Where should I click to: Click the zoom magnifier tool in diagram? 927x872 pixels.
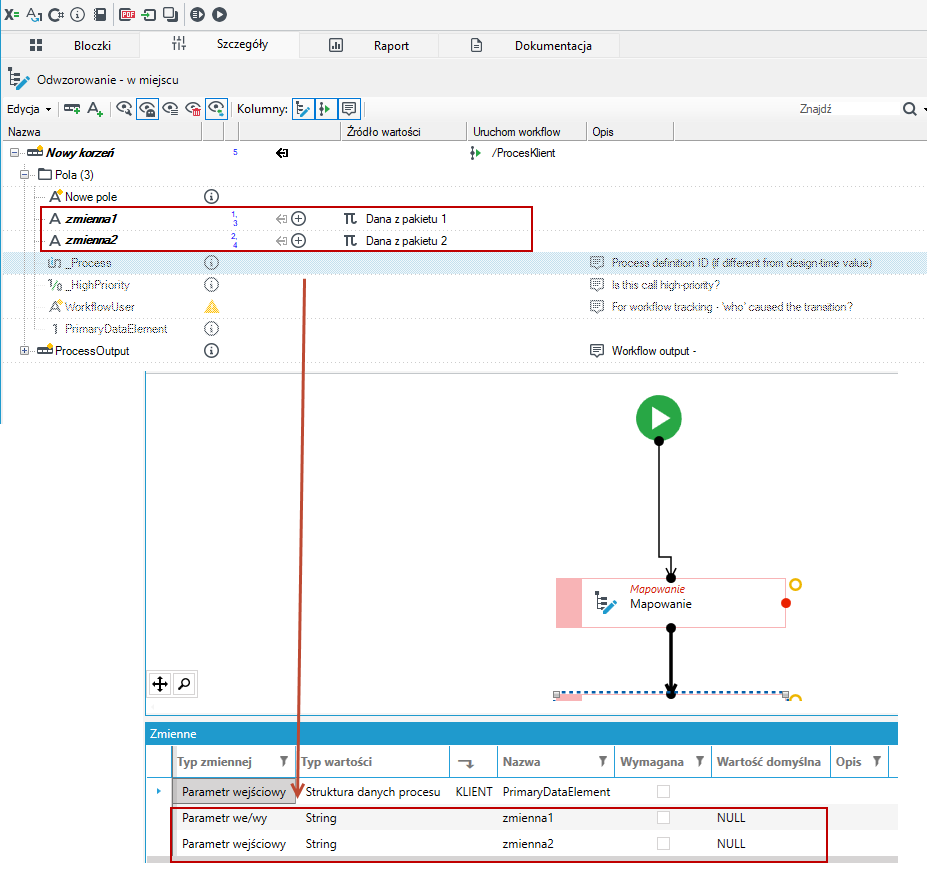[184, 684]
